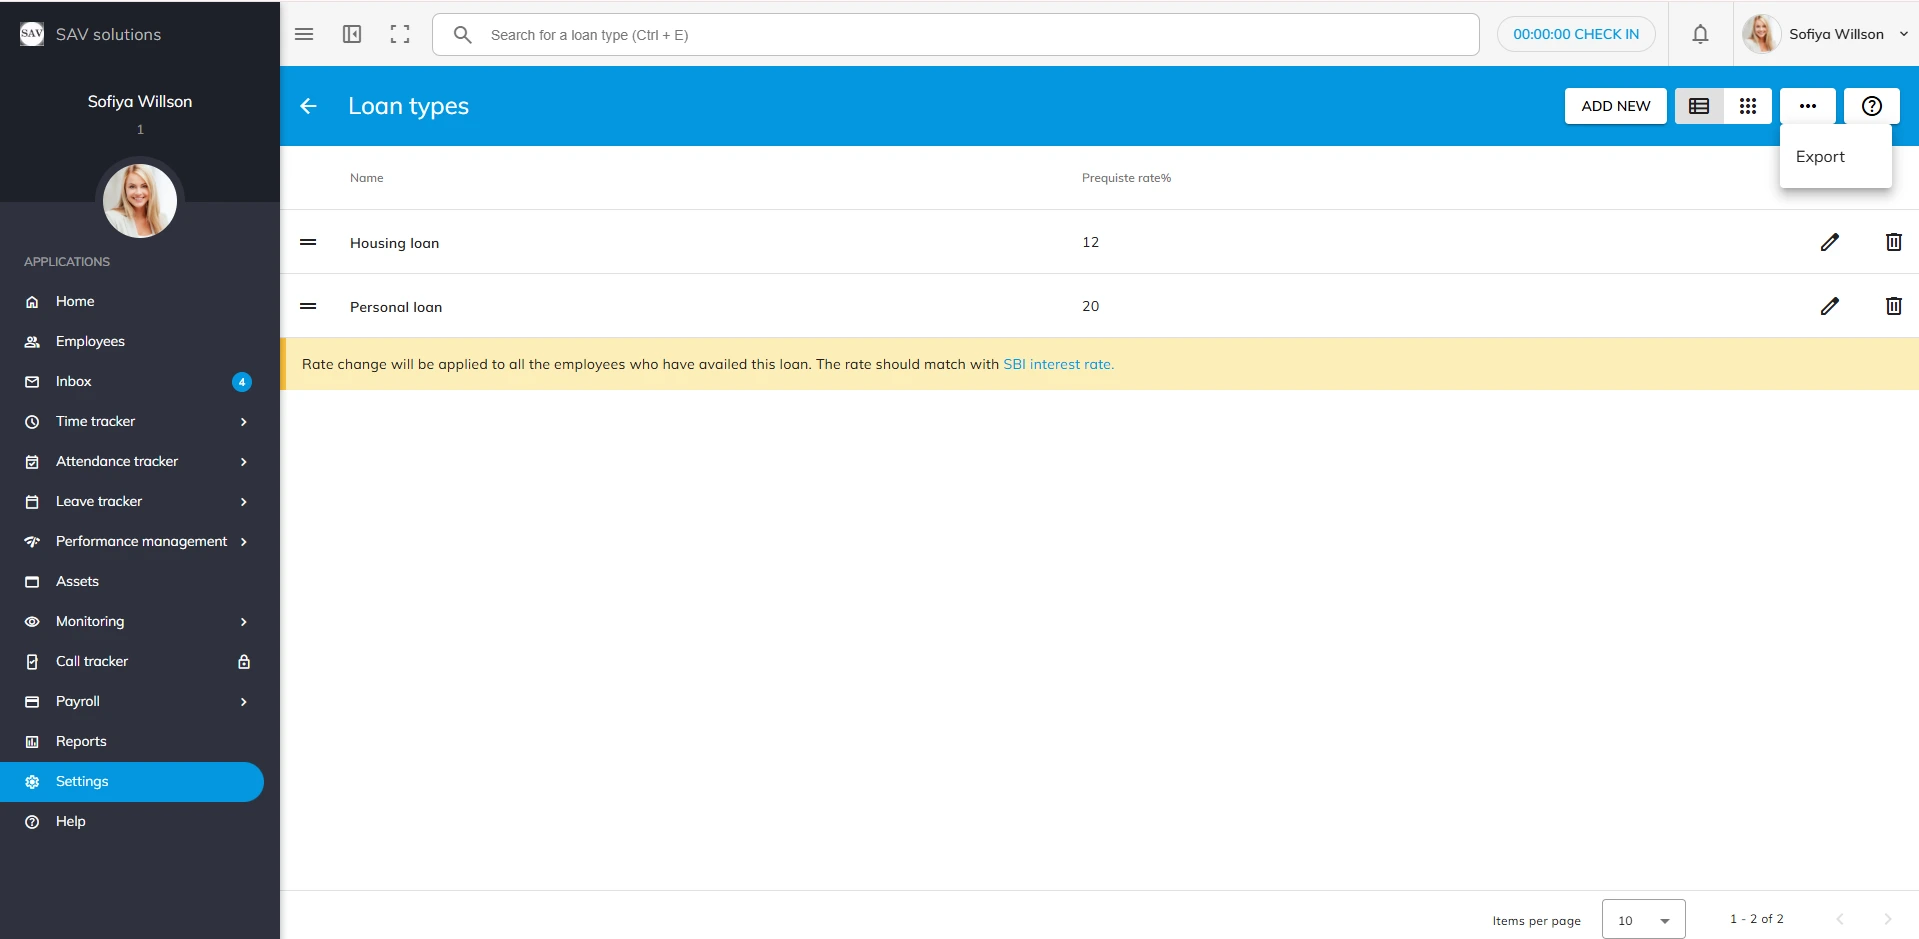Switch to list view
Viewport: 1919px width, 939px height.
click(1699, 106)
